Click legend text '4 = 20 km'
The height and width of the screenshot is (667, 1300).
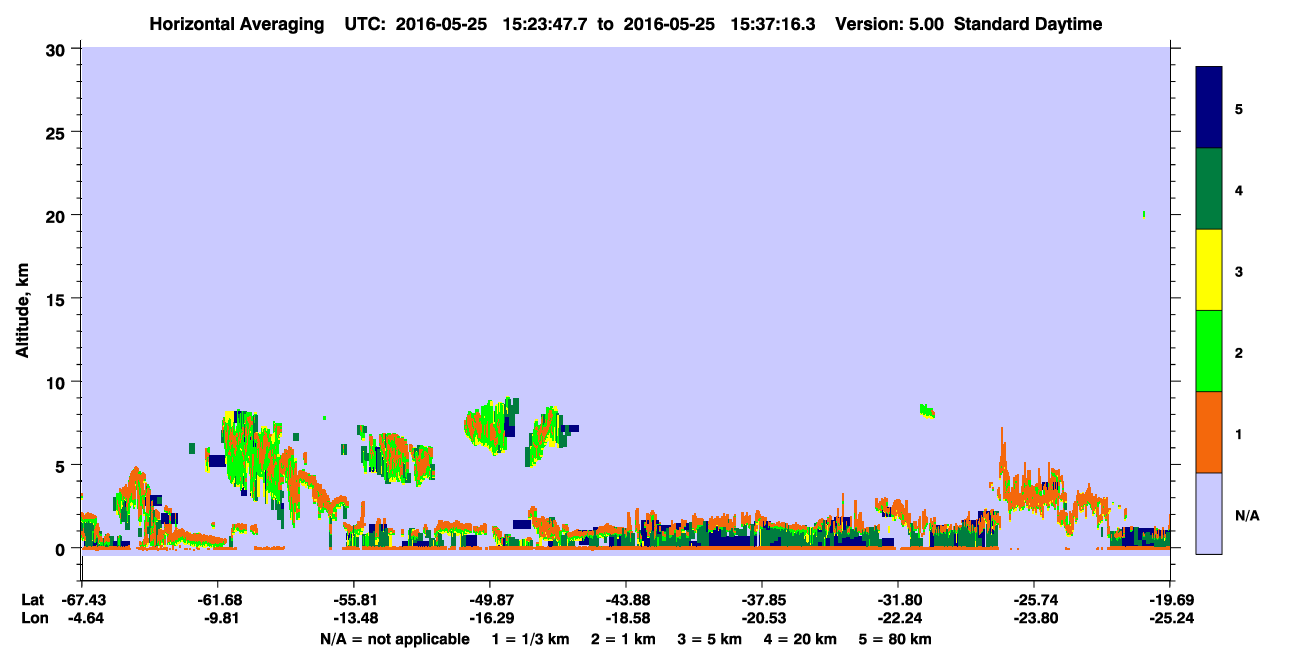801,639
